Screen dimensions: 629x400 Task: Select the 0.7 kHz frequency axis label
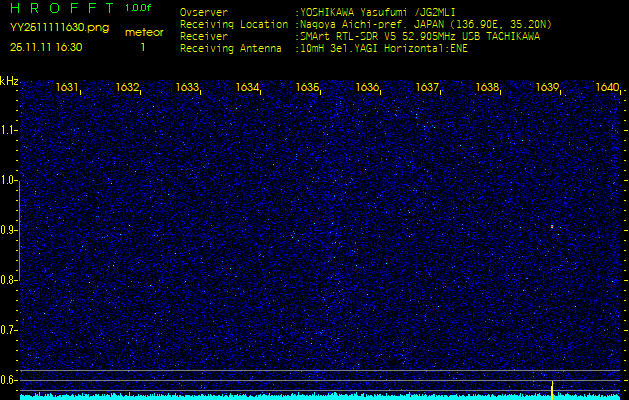click(9, 329)
